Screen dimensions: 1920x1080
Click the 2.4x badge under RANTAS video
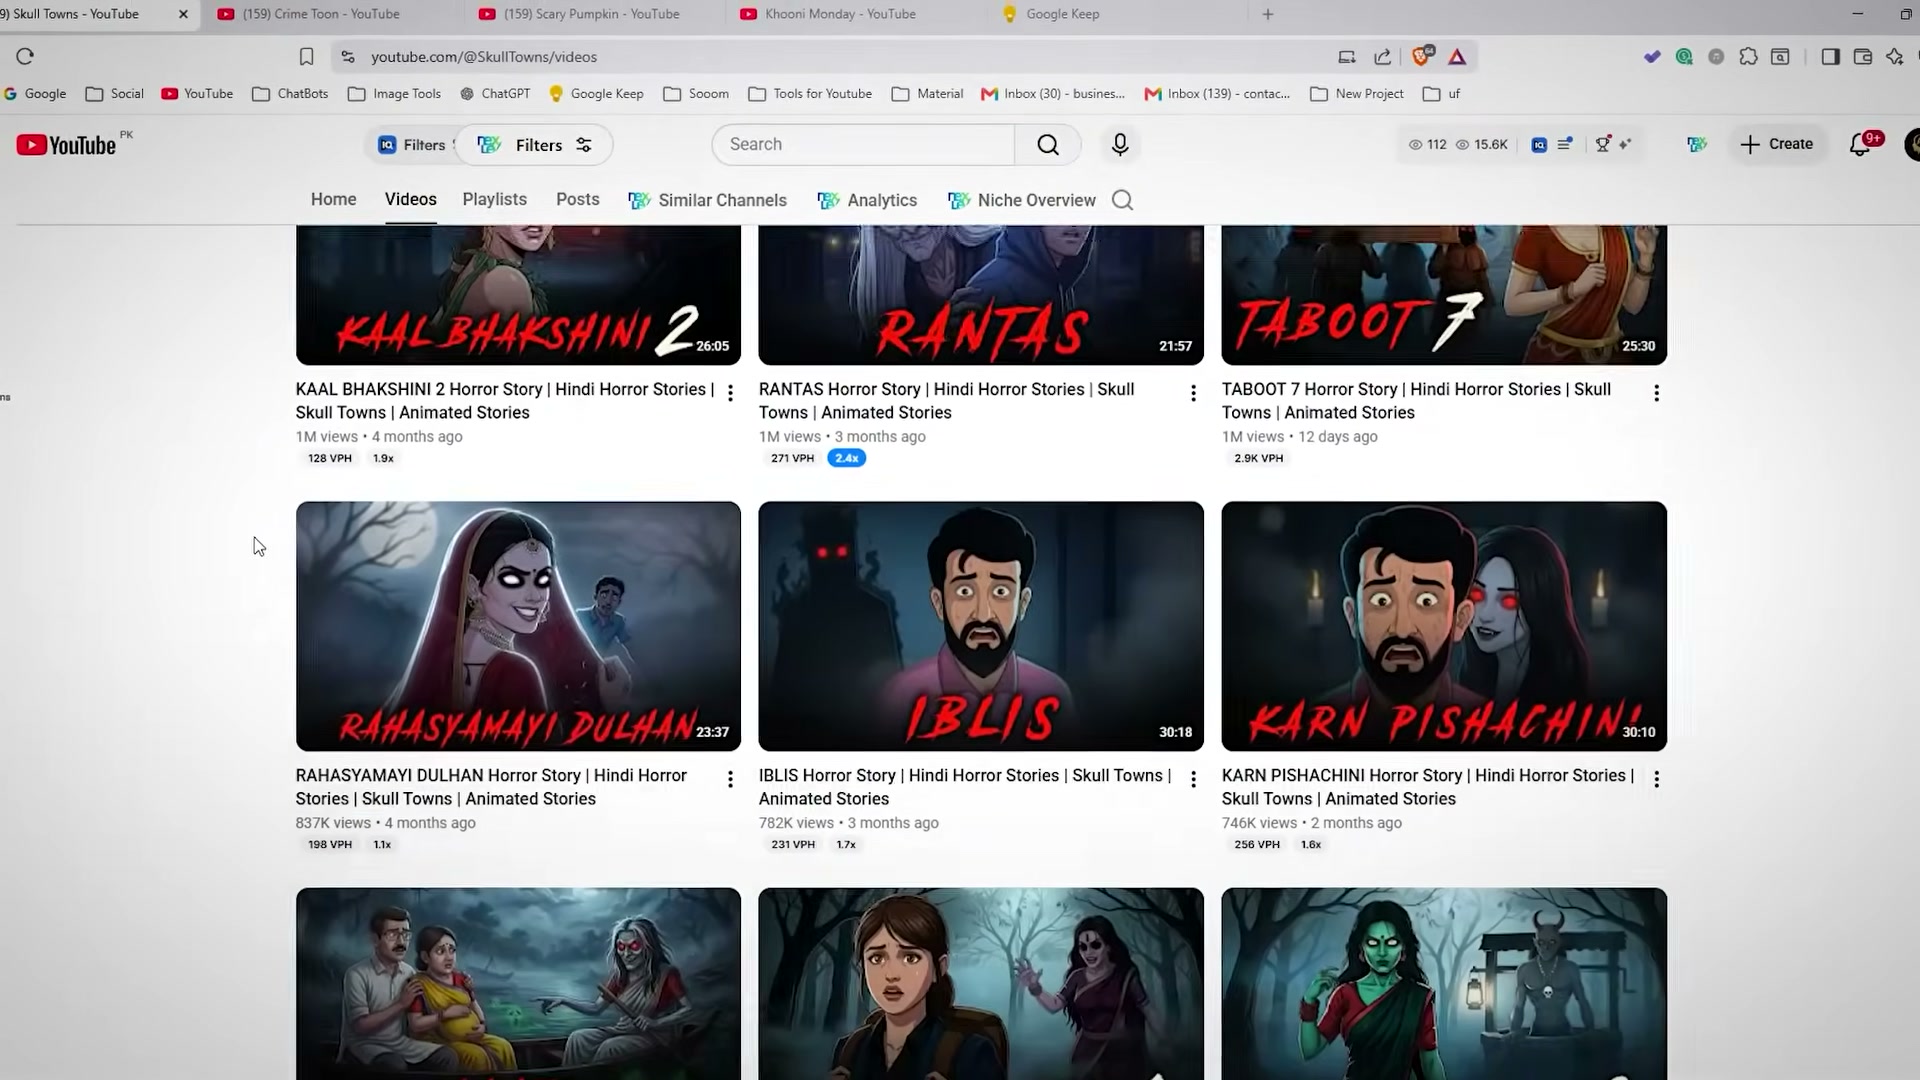pyautogui.click(x=846, y=458)
